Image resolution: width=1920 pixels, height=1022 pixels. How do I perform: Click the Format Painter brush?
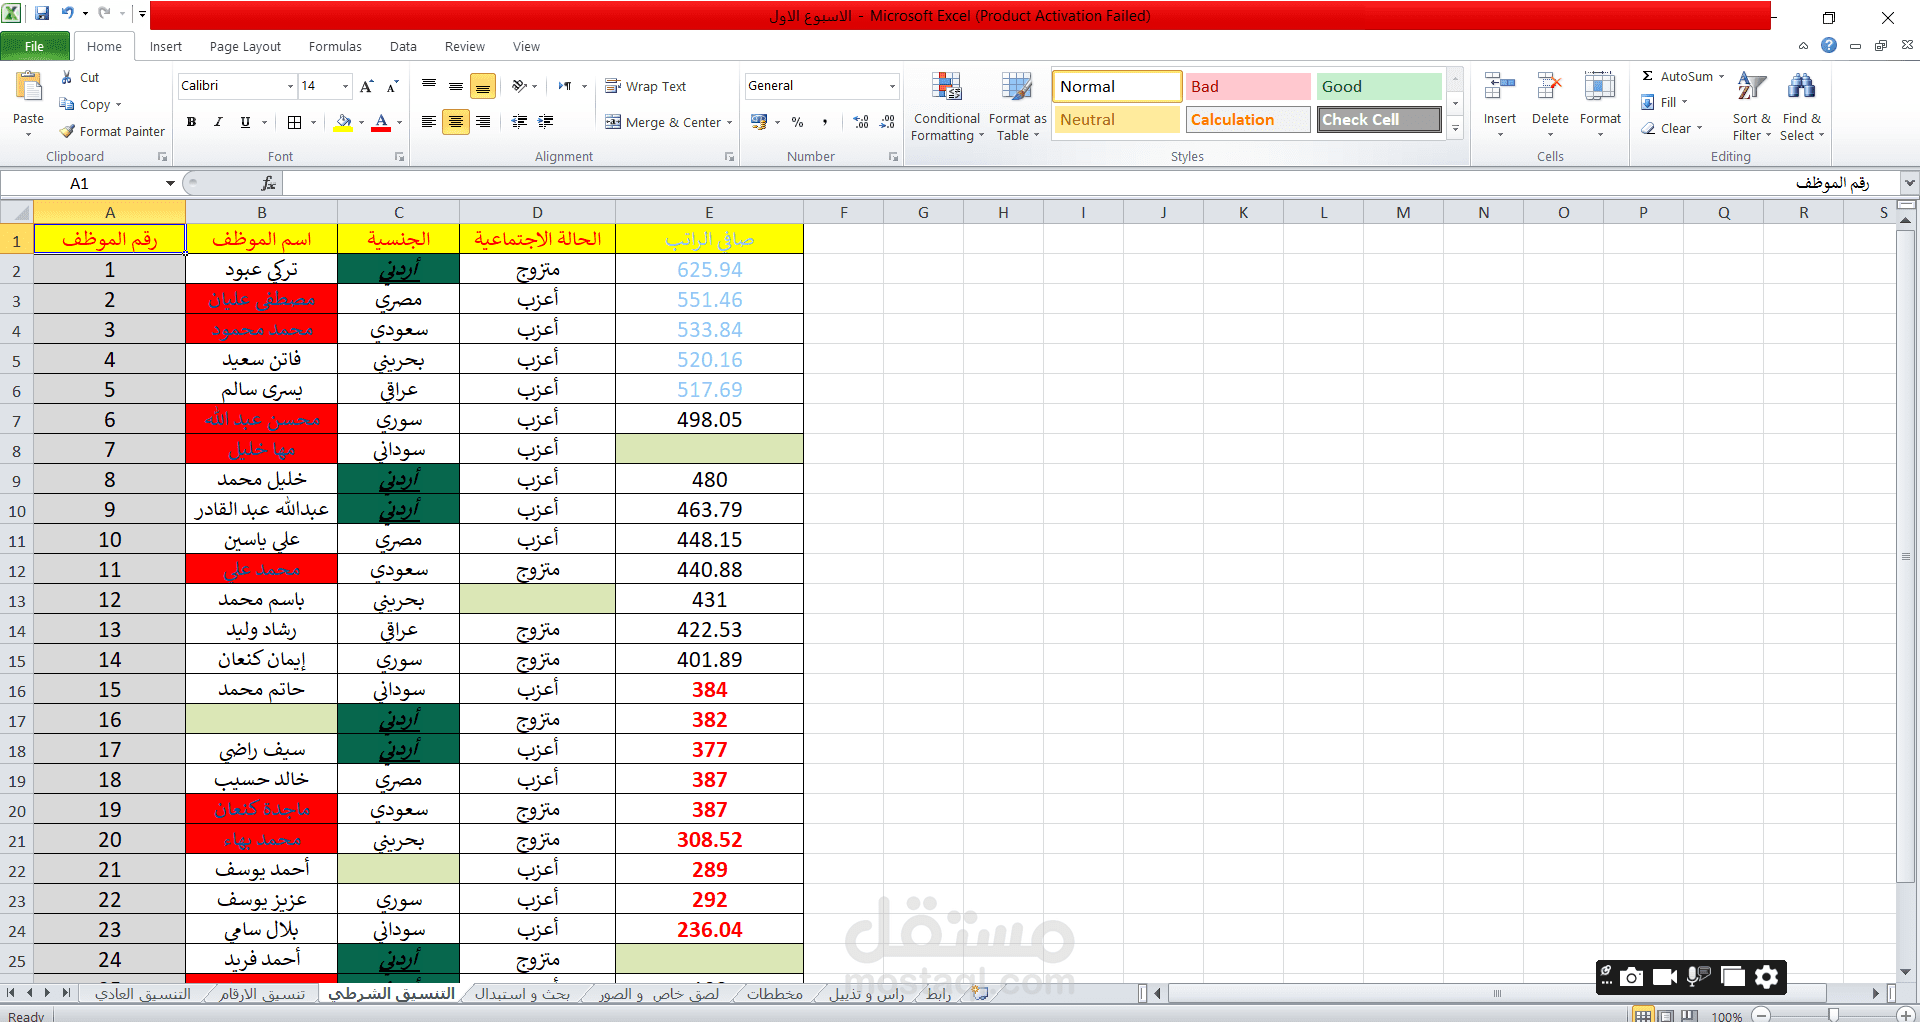pos(67,131)
